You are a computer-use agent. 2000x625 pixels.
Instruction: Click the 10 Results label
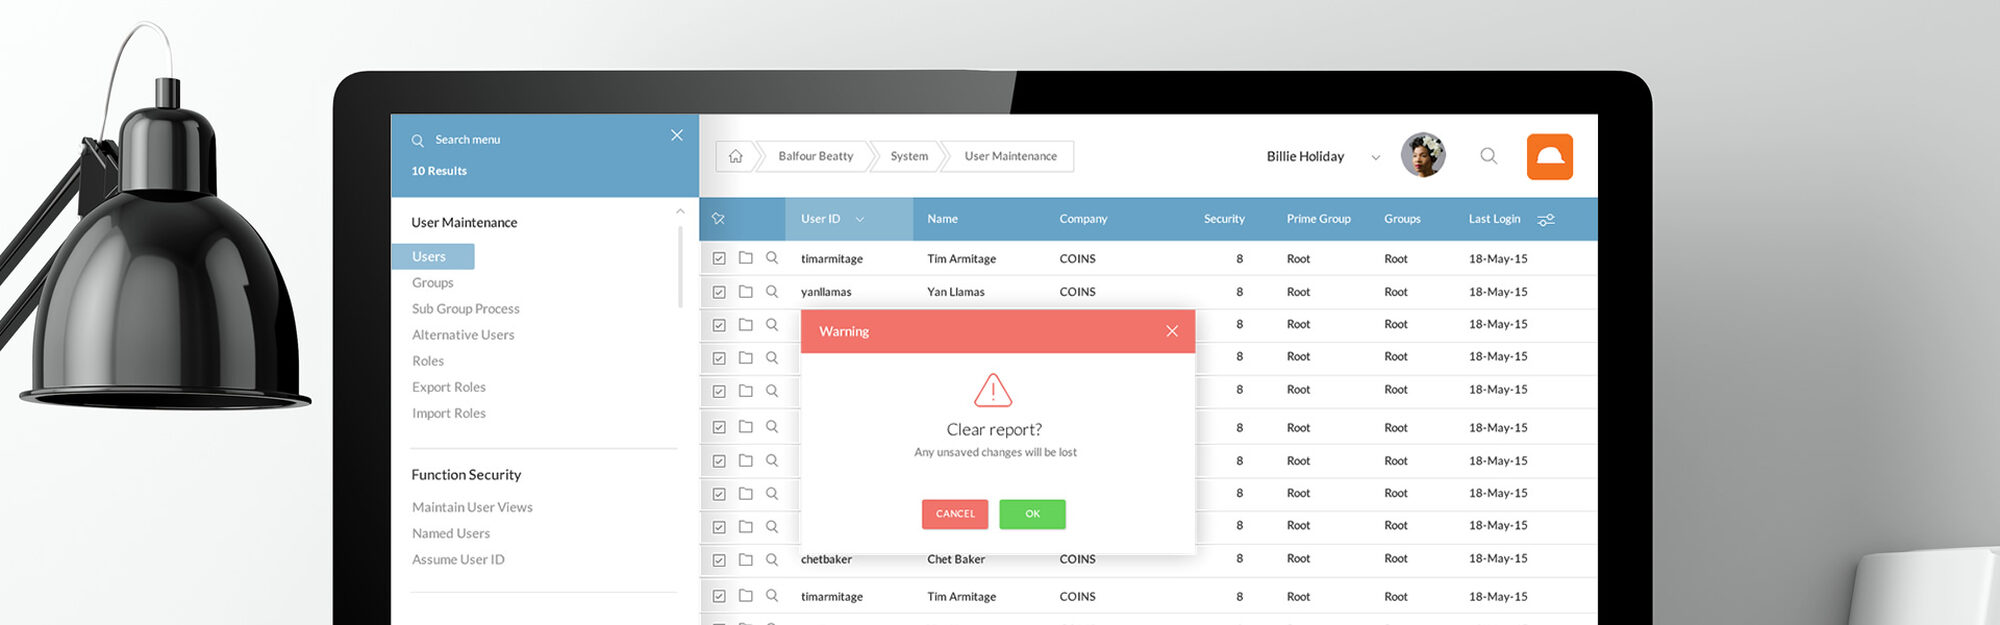(x=439, y=171)
